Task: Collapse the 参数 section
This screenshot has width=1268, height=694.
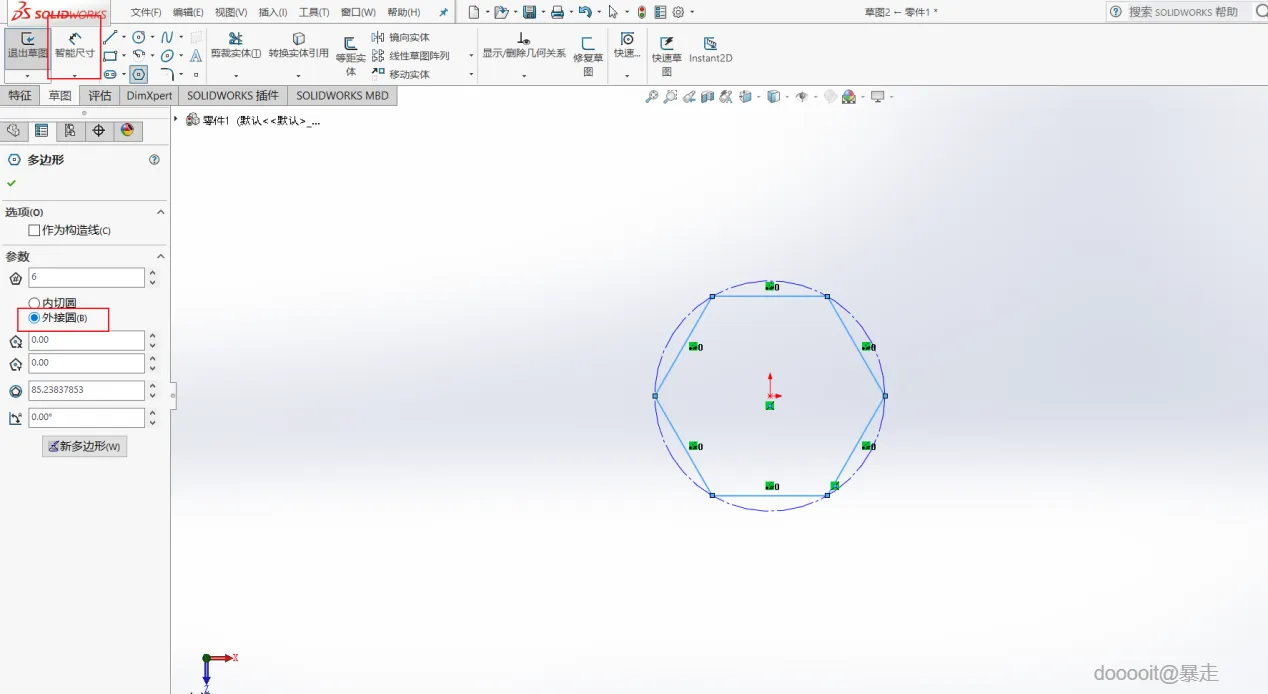Action: point(160,257)
